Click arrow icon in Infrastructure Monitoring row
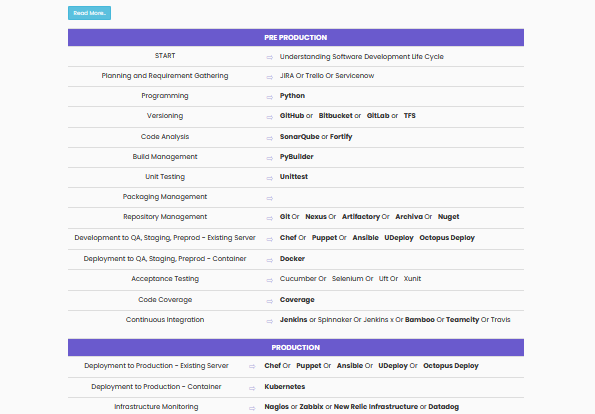Screen dimensions: 595x414 tap(252, 408)
